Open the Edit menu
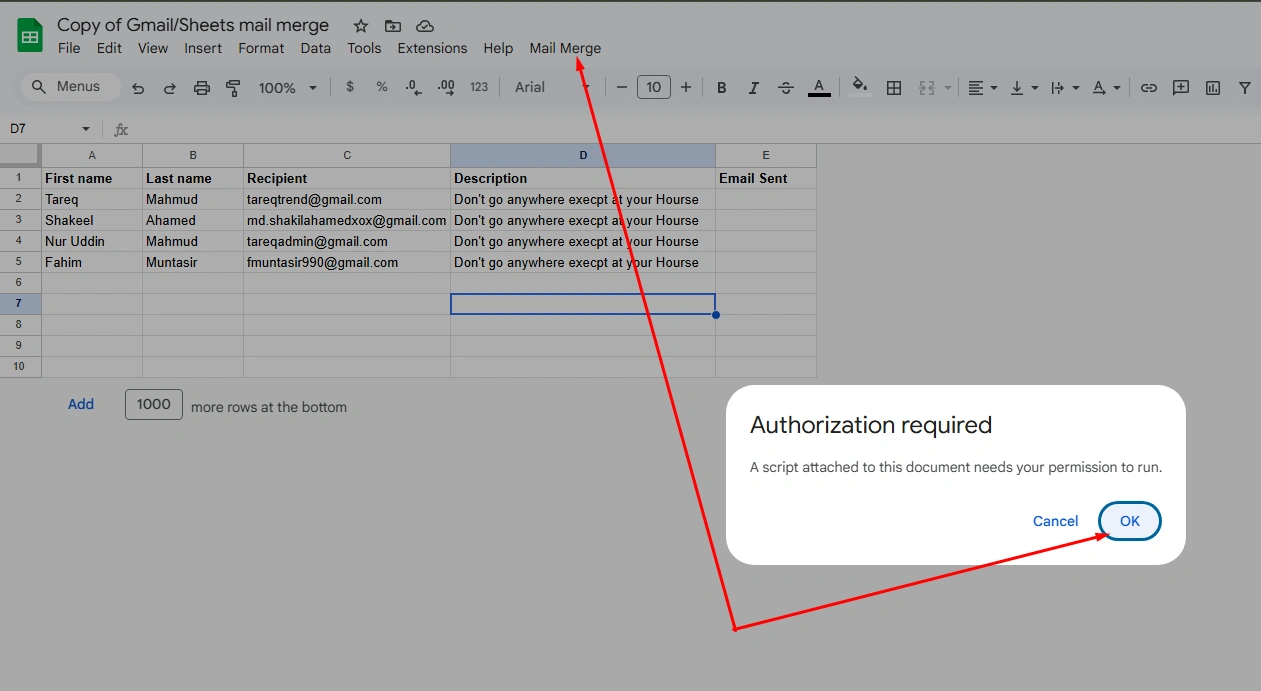The height and width of the screenshot is (691, 1261). 109,48
